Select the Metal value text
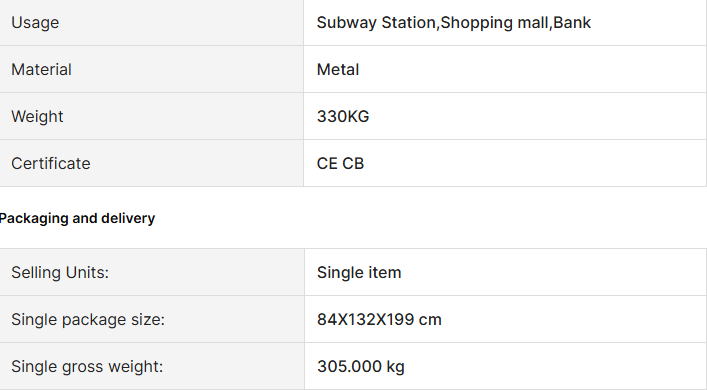Screen dimensions: 707x390 click(338, 69)
